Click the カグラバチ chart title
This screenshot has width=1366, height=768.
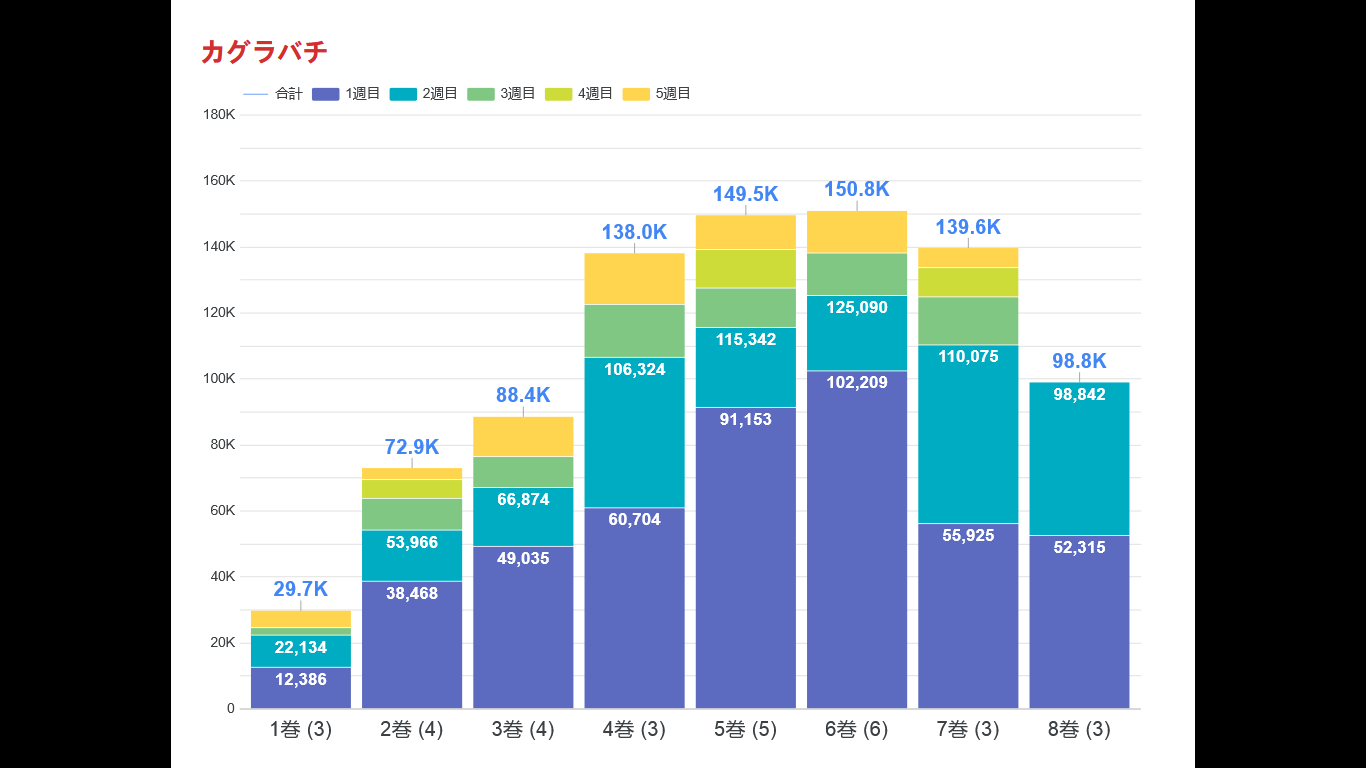[264, 52]
